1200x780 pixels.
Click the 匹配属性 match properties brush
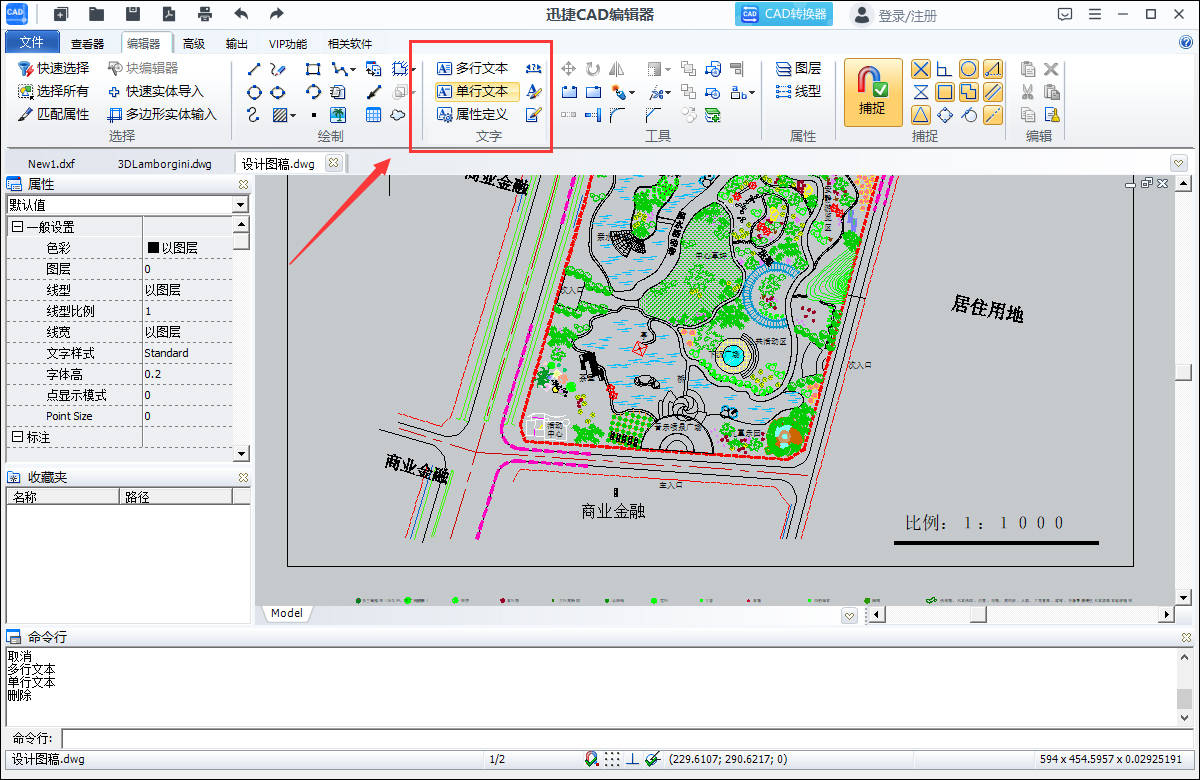pyautogui.click(x=54, y=114)
